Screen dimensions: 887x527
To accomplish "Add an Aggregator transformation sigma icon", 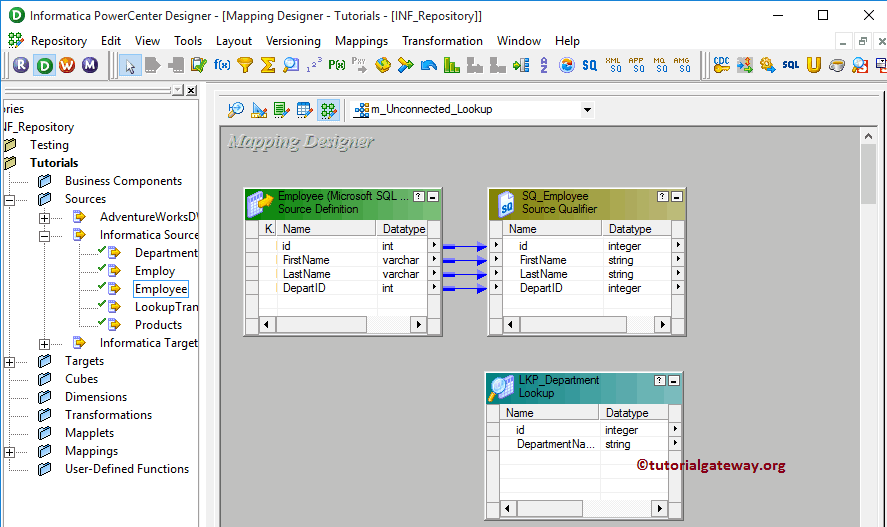I will coord(268,65).
